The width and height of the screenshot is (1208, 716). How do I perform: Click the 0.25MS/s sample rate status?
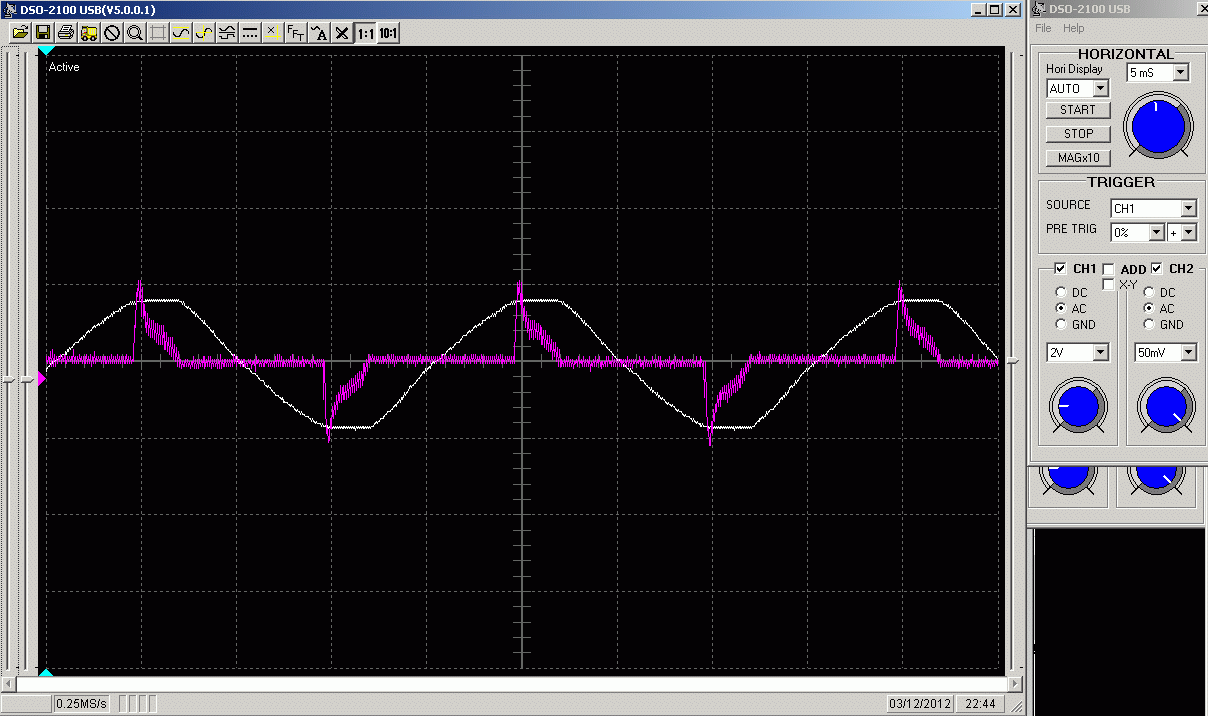[x=83, y=704]
